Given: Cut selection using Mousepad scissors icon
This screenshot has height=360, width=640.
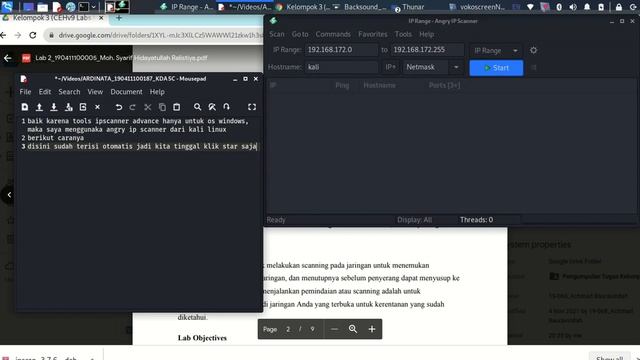Looking at the screenshot, I should pyautogui.click(x=147, y=107).
